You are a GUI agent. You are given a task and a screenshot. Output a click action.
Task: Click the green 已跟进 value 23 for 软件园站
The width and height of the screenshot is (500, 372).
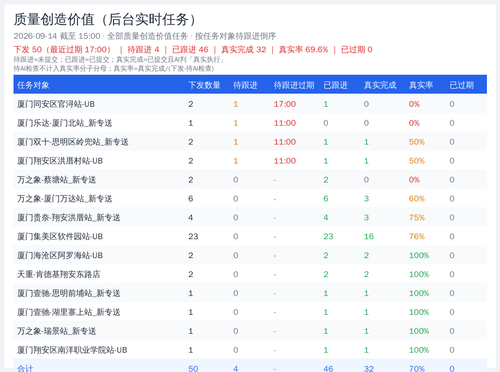point(328,237)
